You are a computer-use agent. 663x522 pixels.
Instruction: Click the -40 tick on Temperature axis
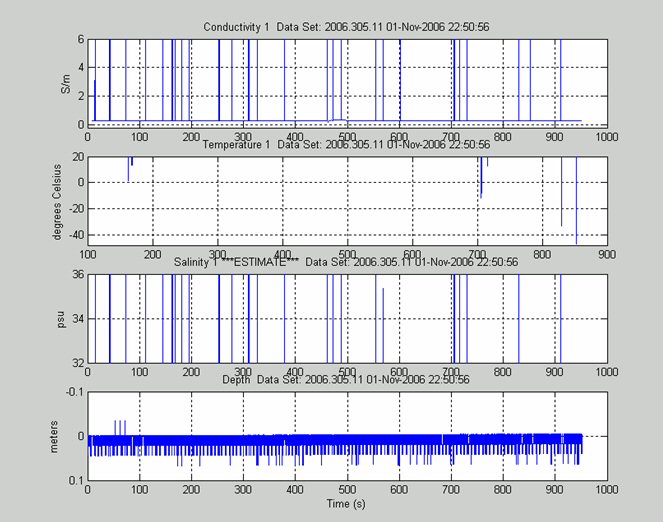(75, 235)
